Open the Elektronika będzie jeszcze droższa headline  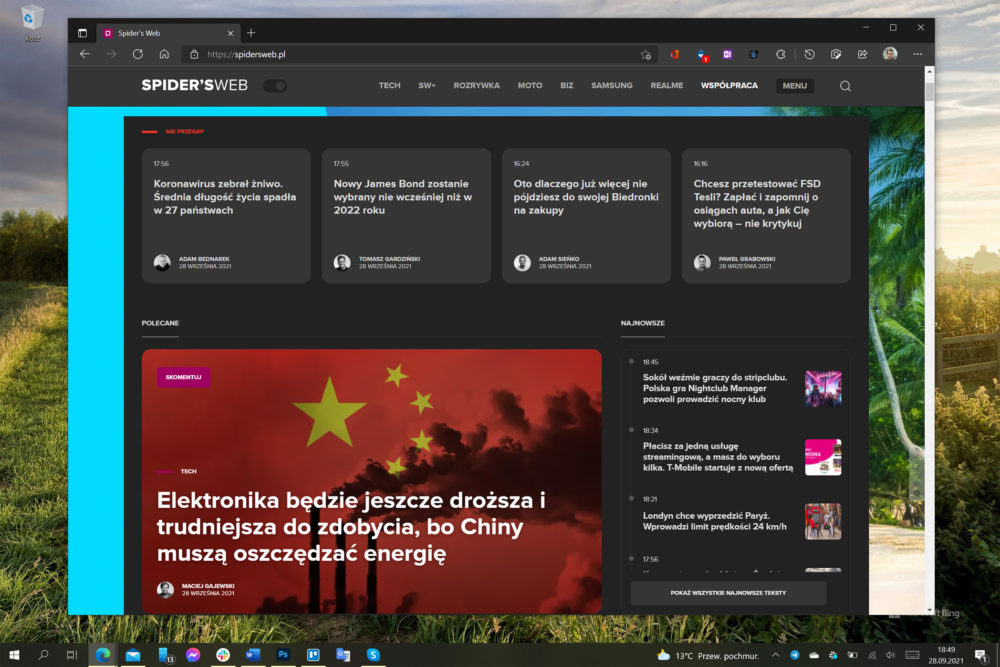tap(351, 527)
